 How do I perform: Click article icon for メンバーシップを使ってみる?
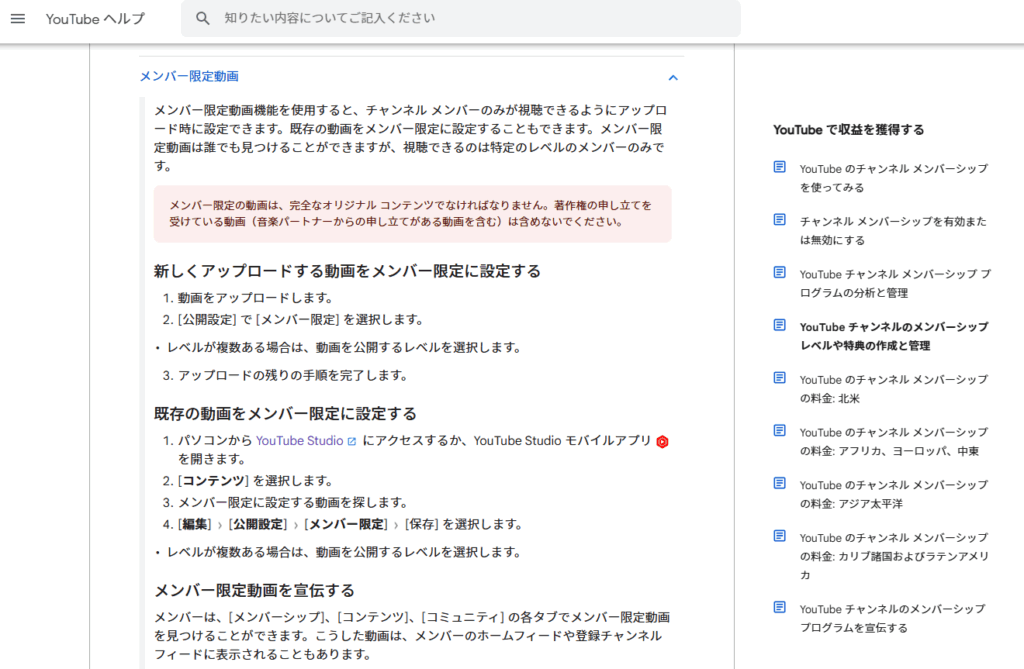tap(780, 168)
